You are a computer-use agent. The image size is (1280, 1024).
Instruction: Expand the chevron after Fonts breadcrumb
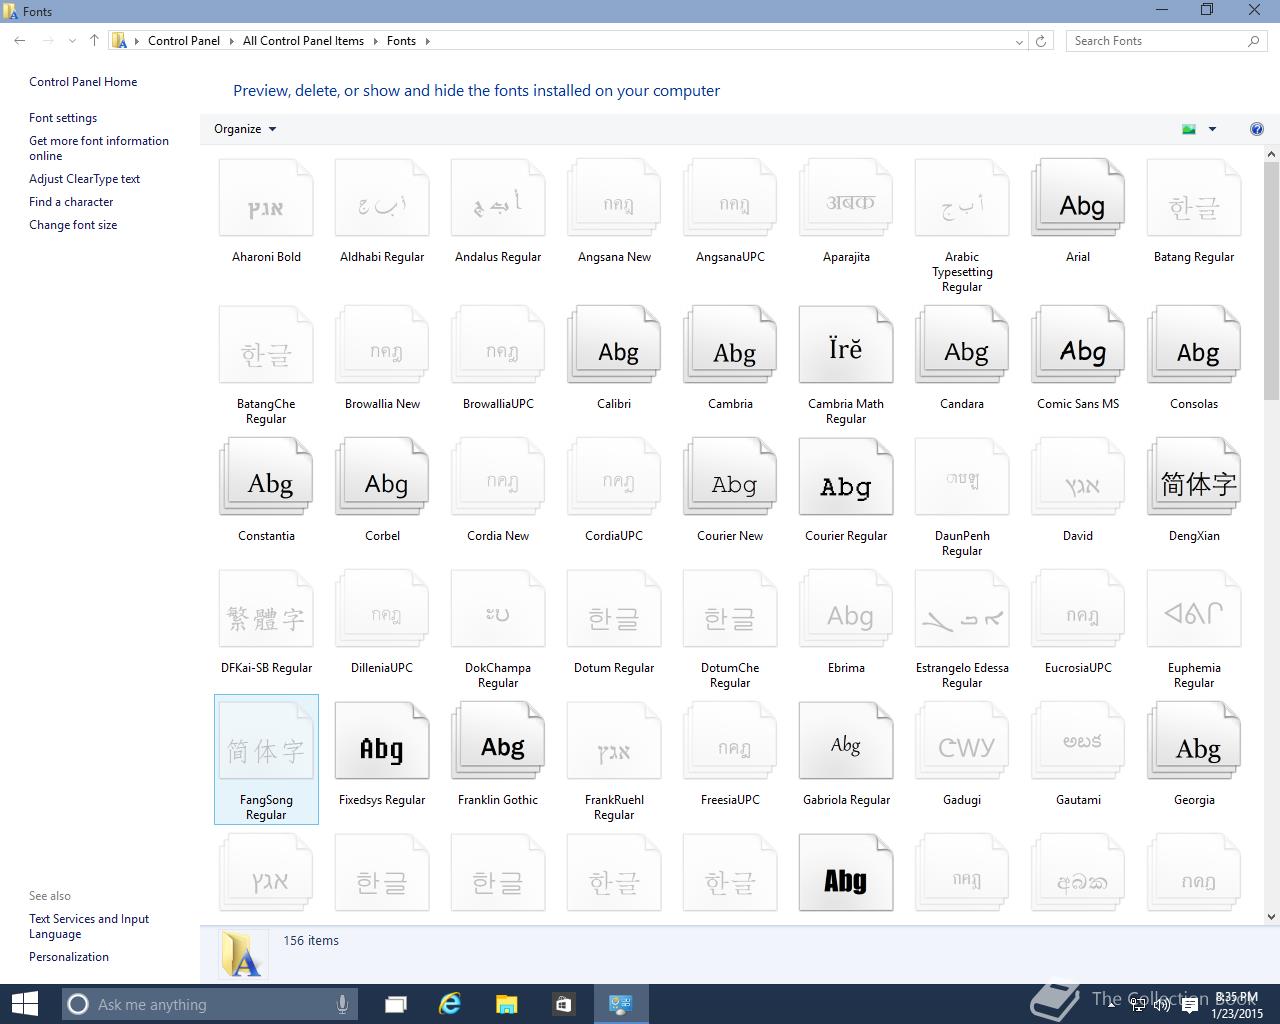pyautogui.click(x=427, y=41)
